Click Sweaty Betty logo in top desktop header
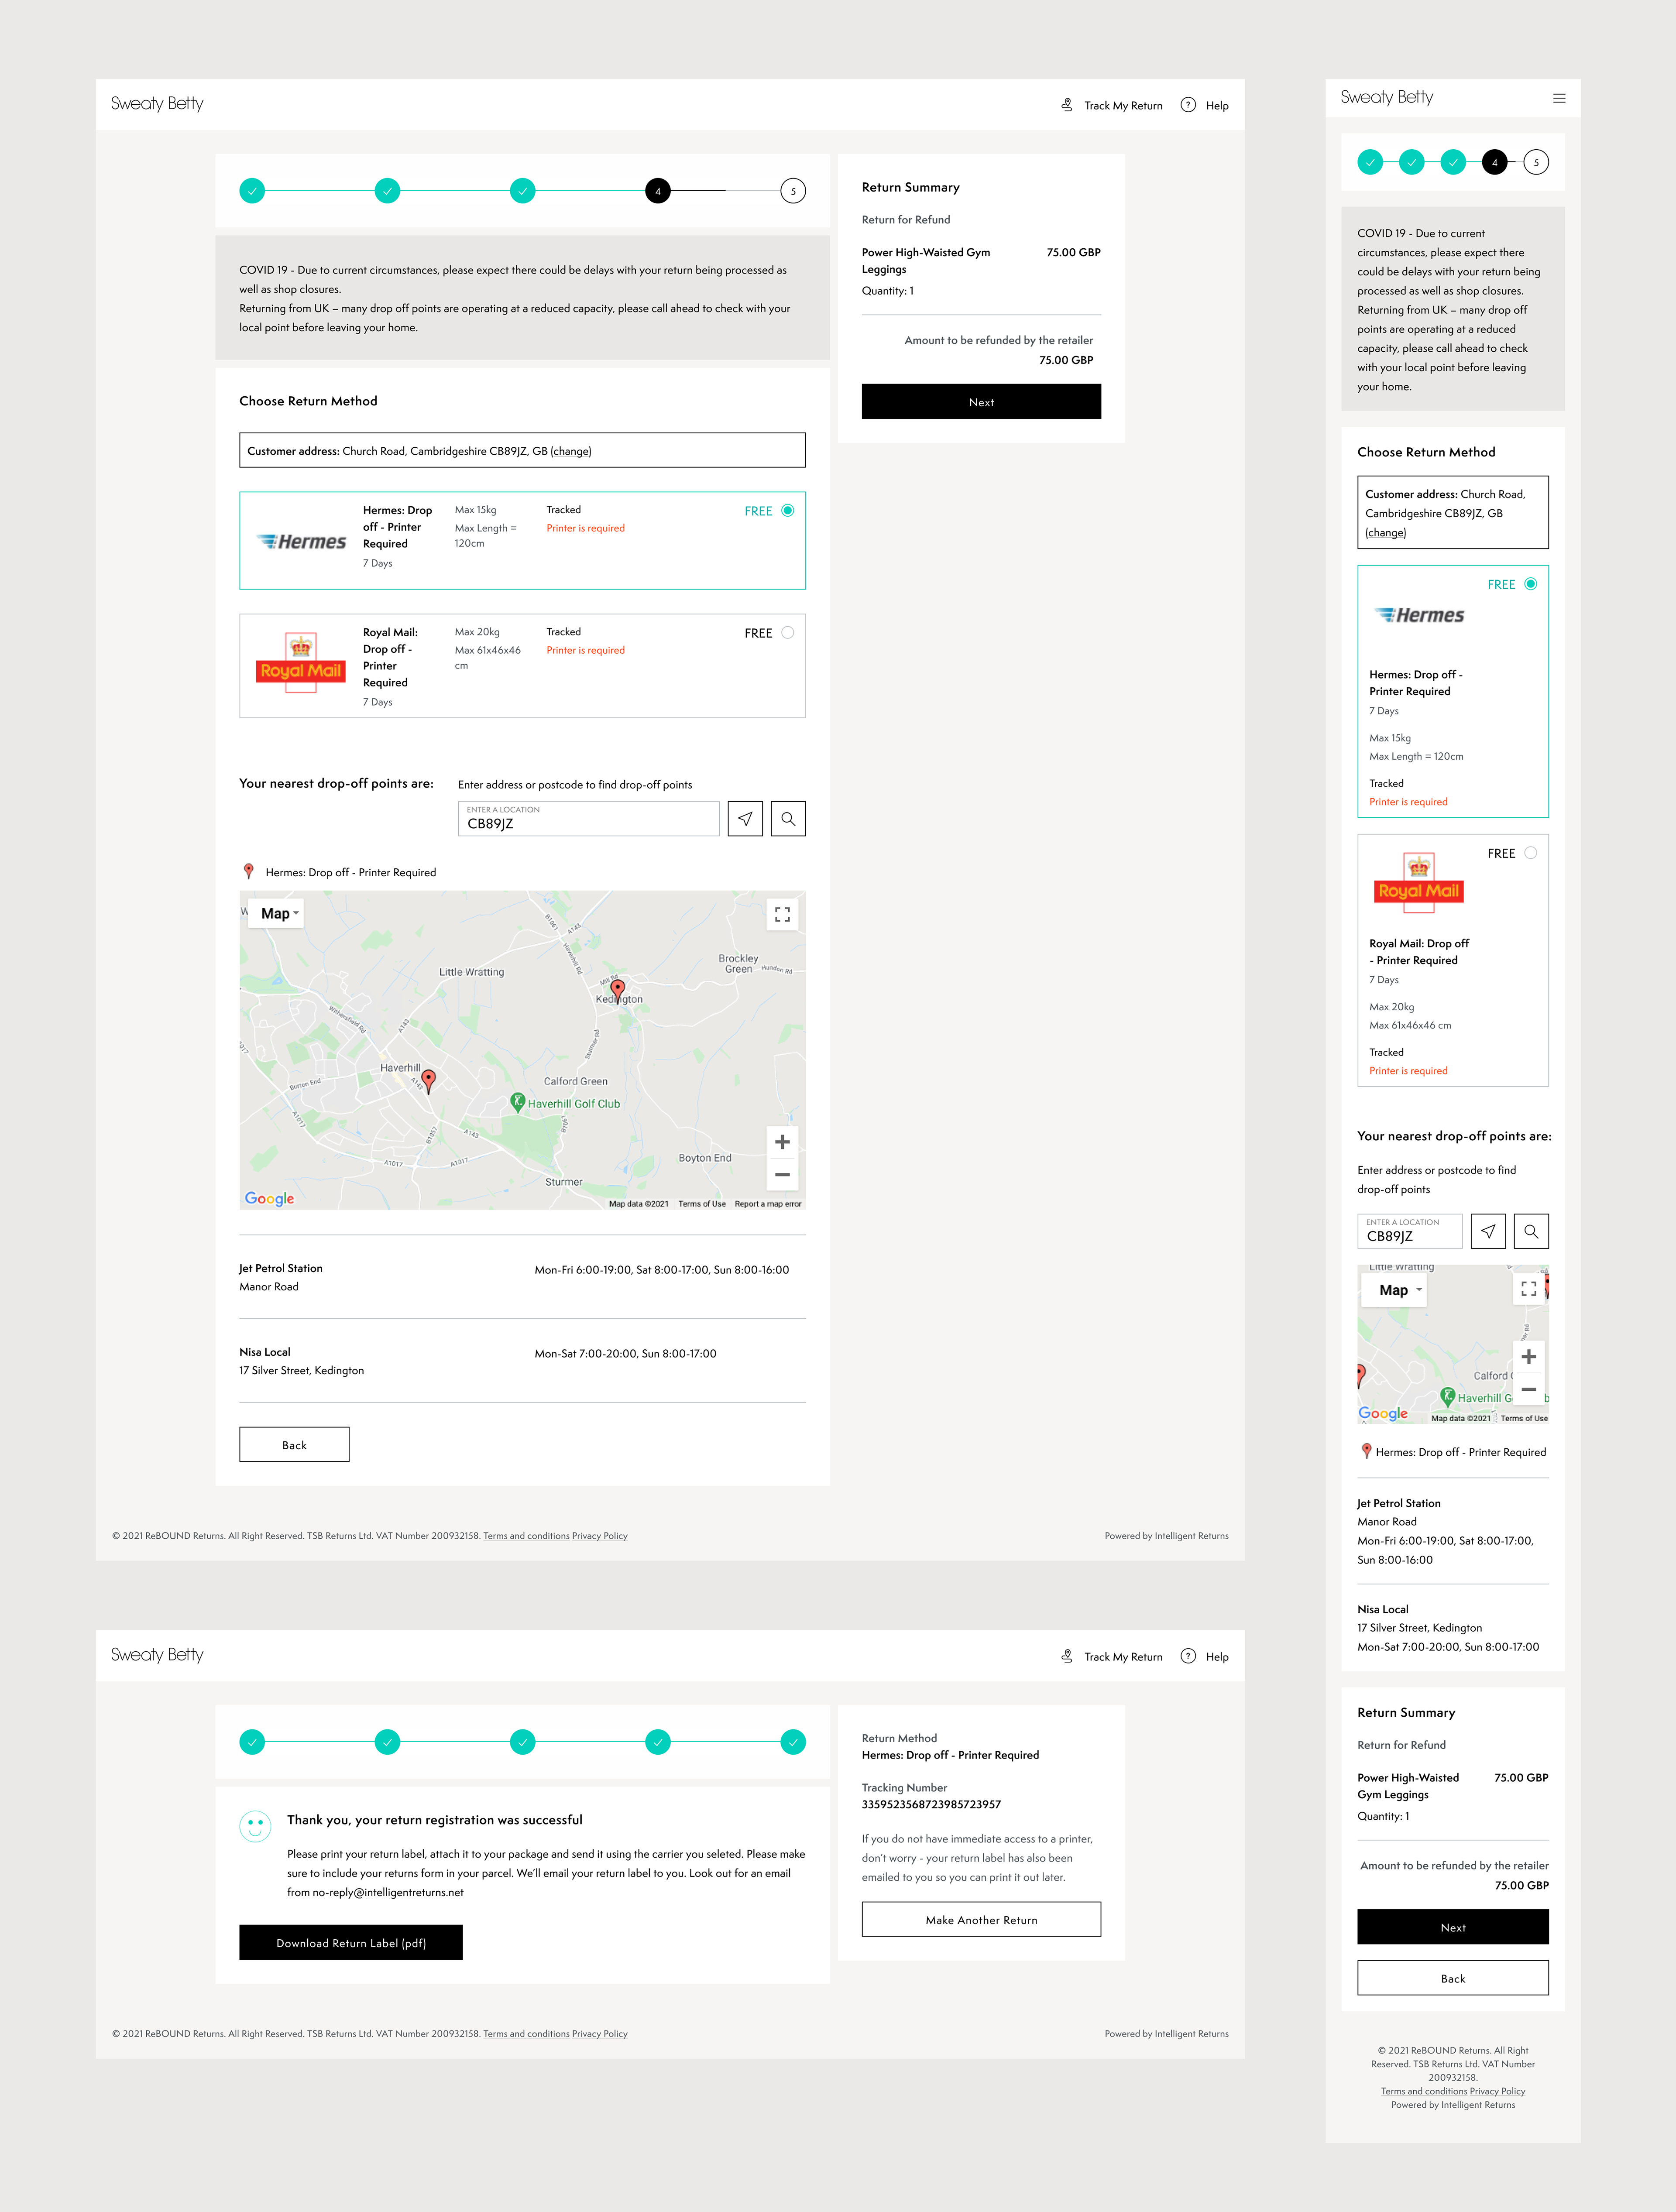This screenshot has height=2212, width=1676. tap(157, 104)
